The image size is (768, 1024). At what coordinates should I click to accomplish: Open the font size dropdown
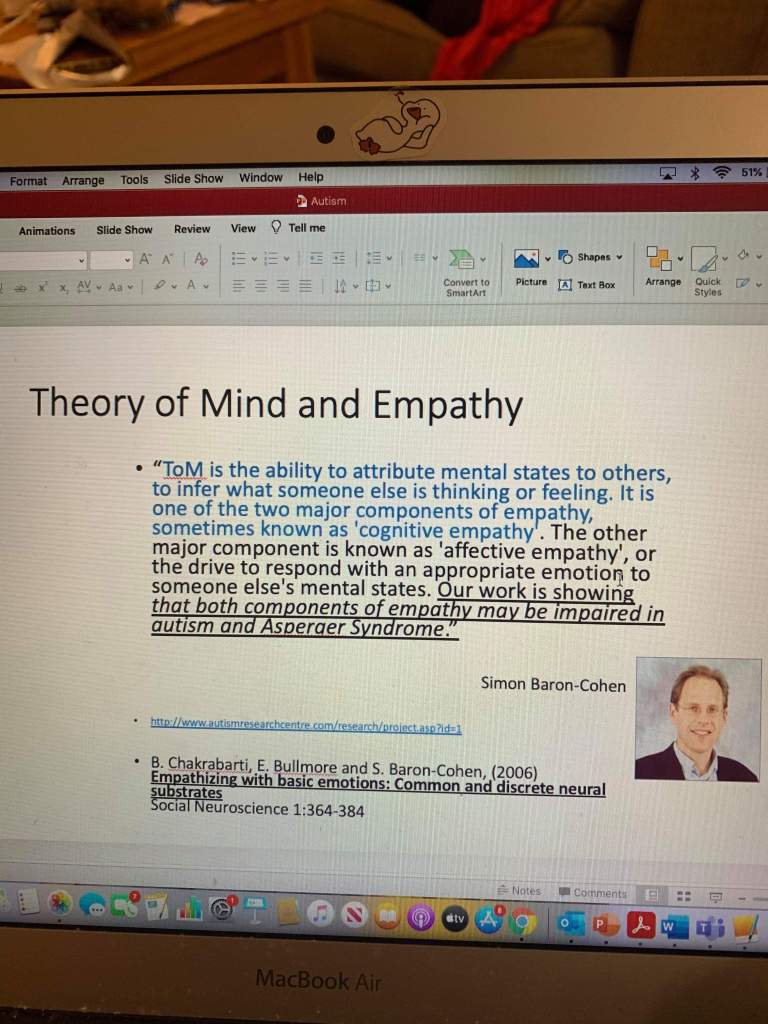coord(127,260)
